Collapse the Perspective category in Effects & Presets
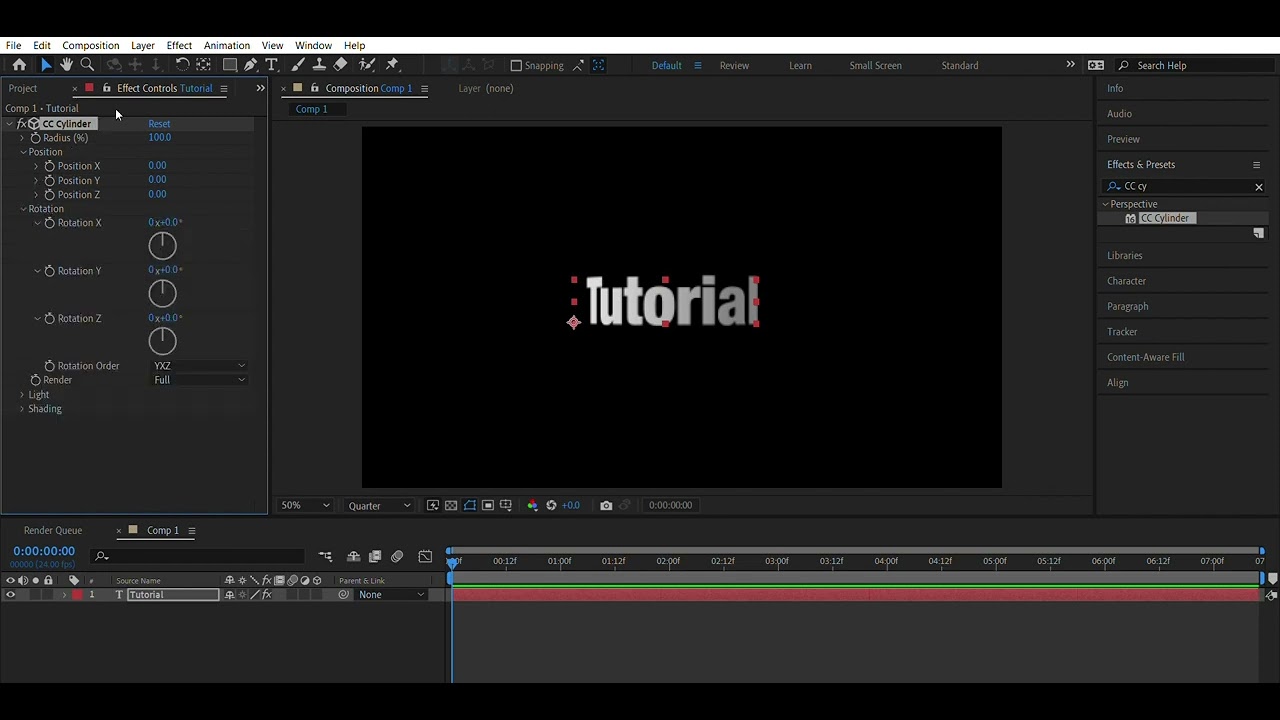The width and height of the screenshot is (1280, 720). coord(1106,204)
